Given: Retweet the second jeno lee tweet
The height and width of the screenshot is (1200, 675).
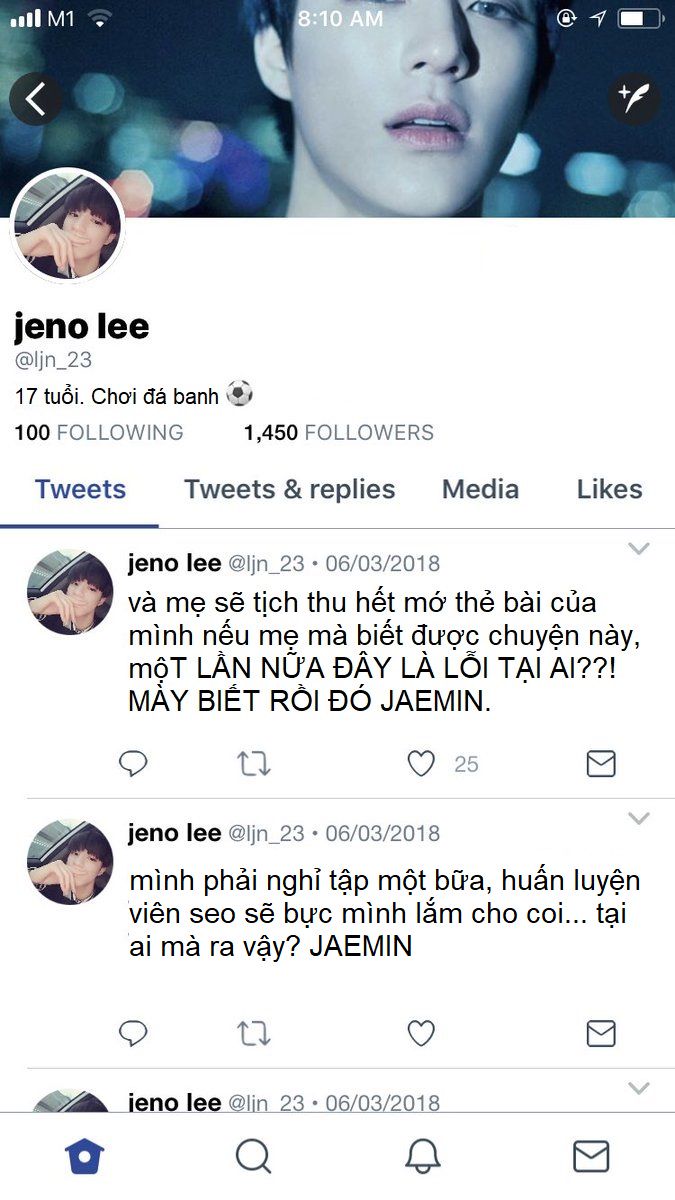Looking at the screenshot, I should tap(254, 1033).
